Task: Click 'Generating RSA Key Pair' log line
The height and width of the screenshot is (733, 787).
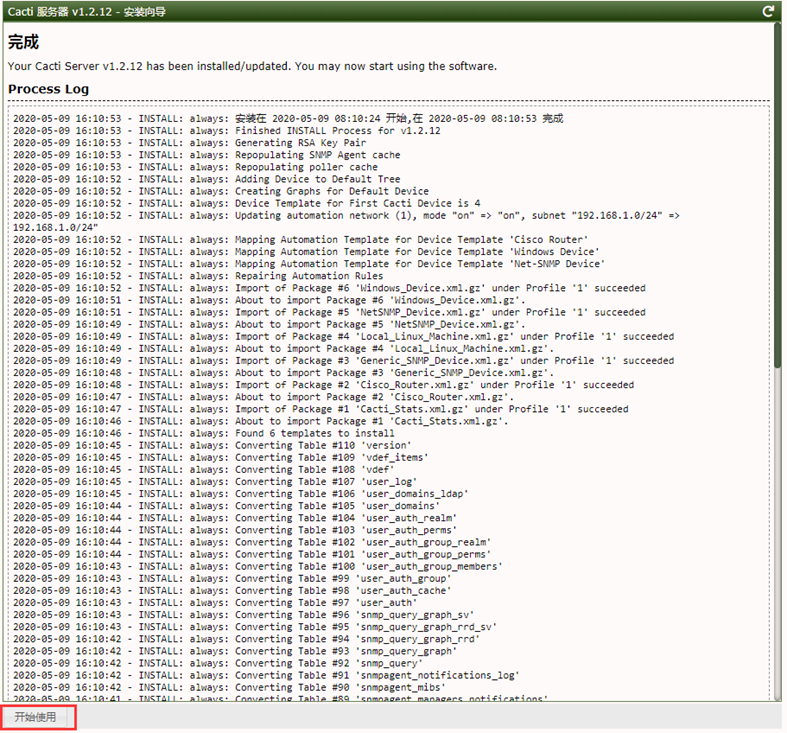Action: pos(190,143)
